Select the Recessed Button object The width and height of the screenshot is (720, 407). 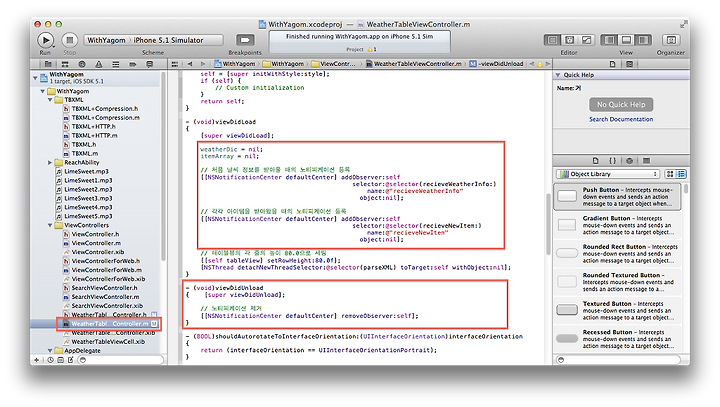[617, 339]
